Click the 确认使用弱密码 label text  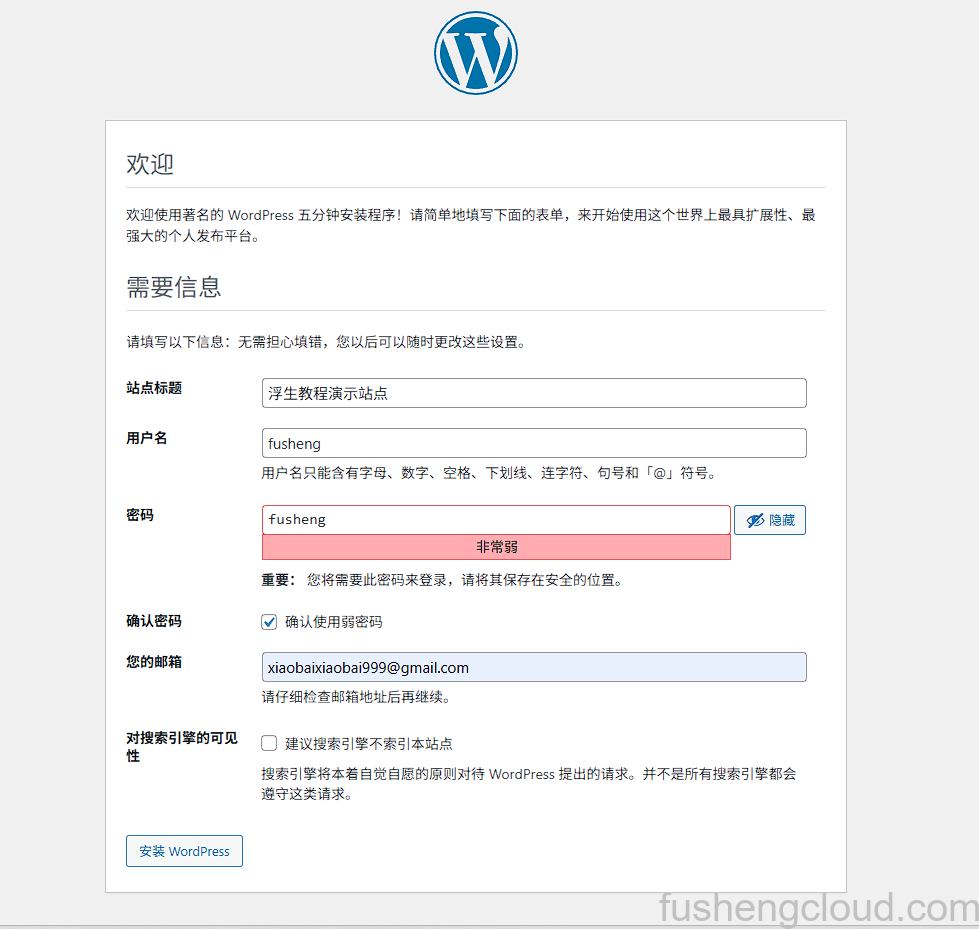tap(333, 622)
